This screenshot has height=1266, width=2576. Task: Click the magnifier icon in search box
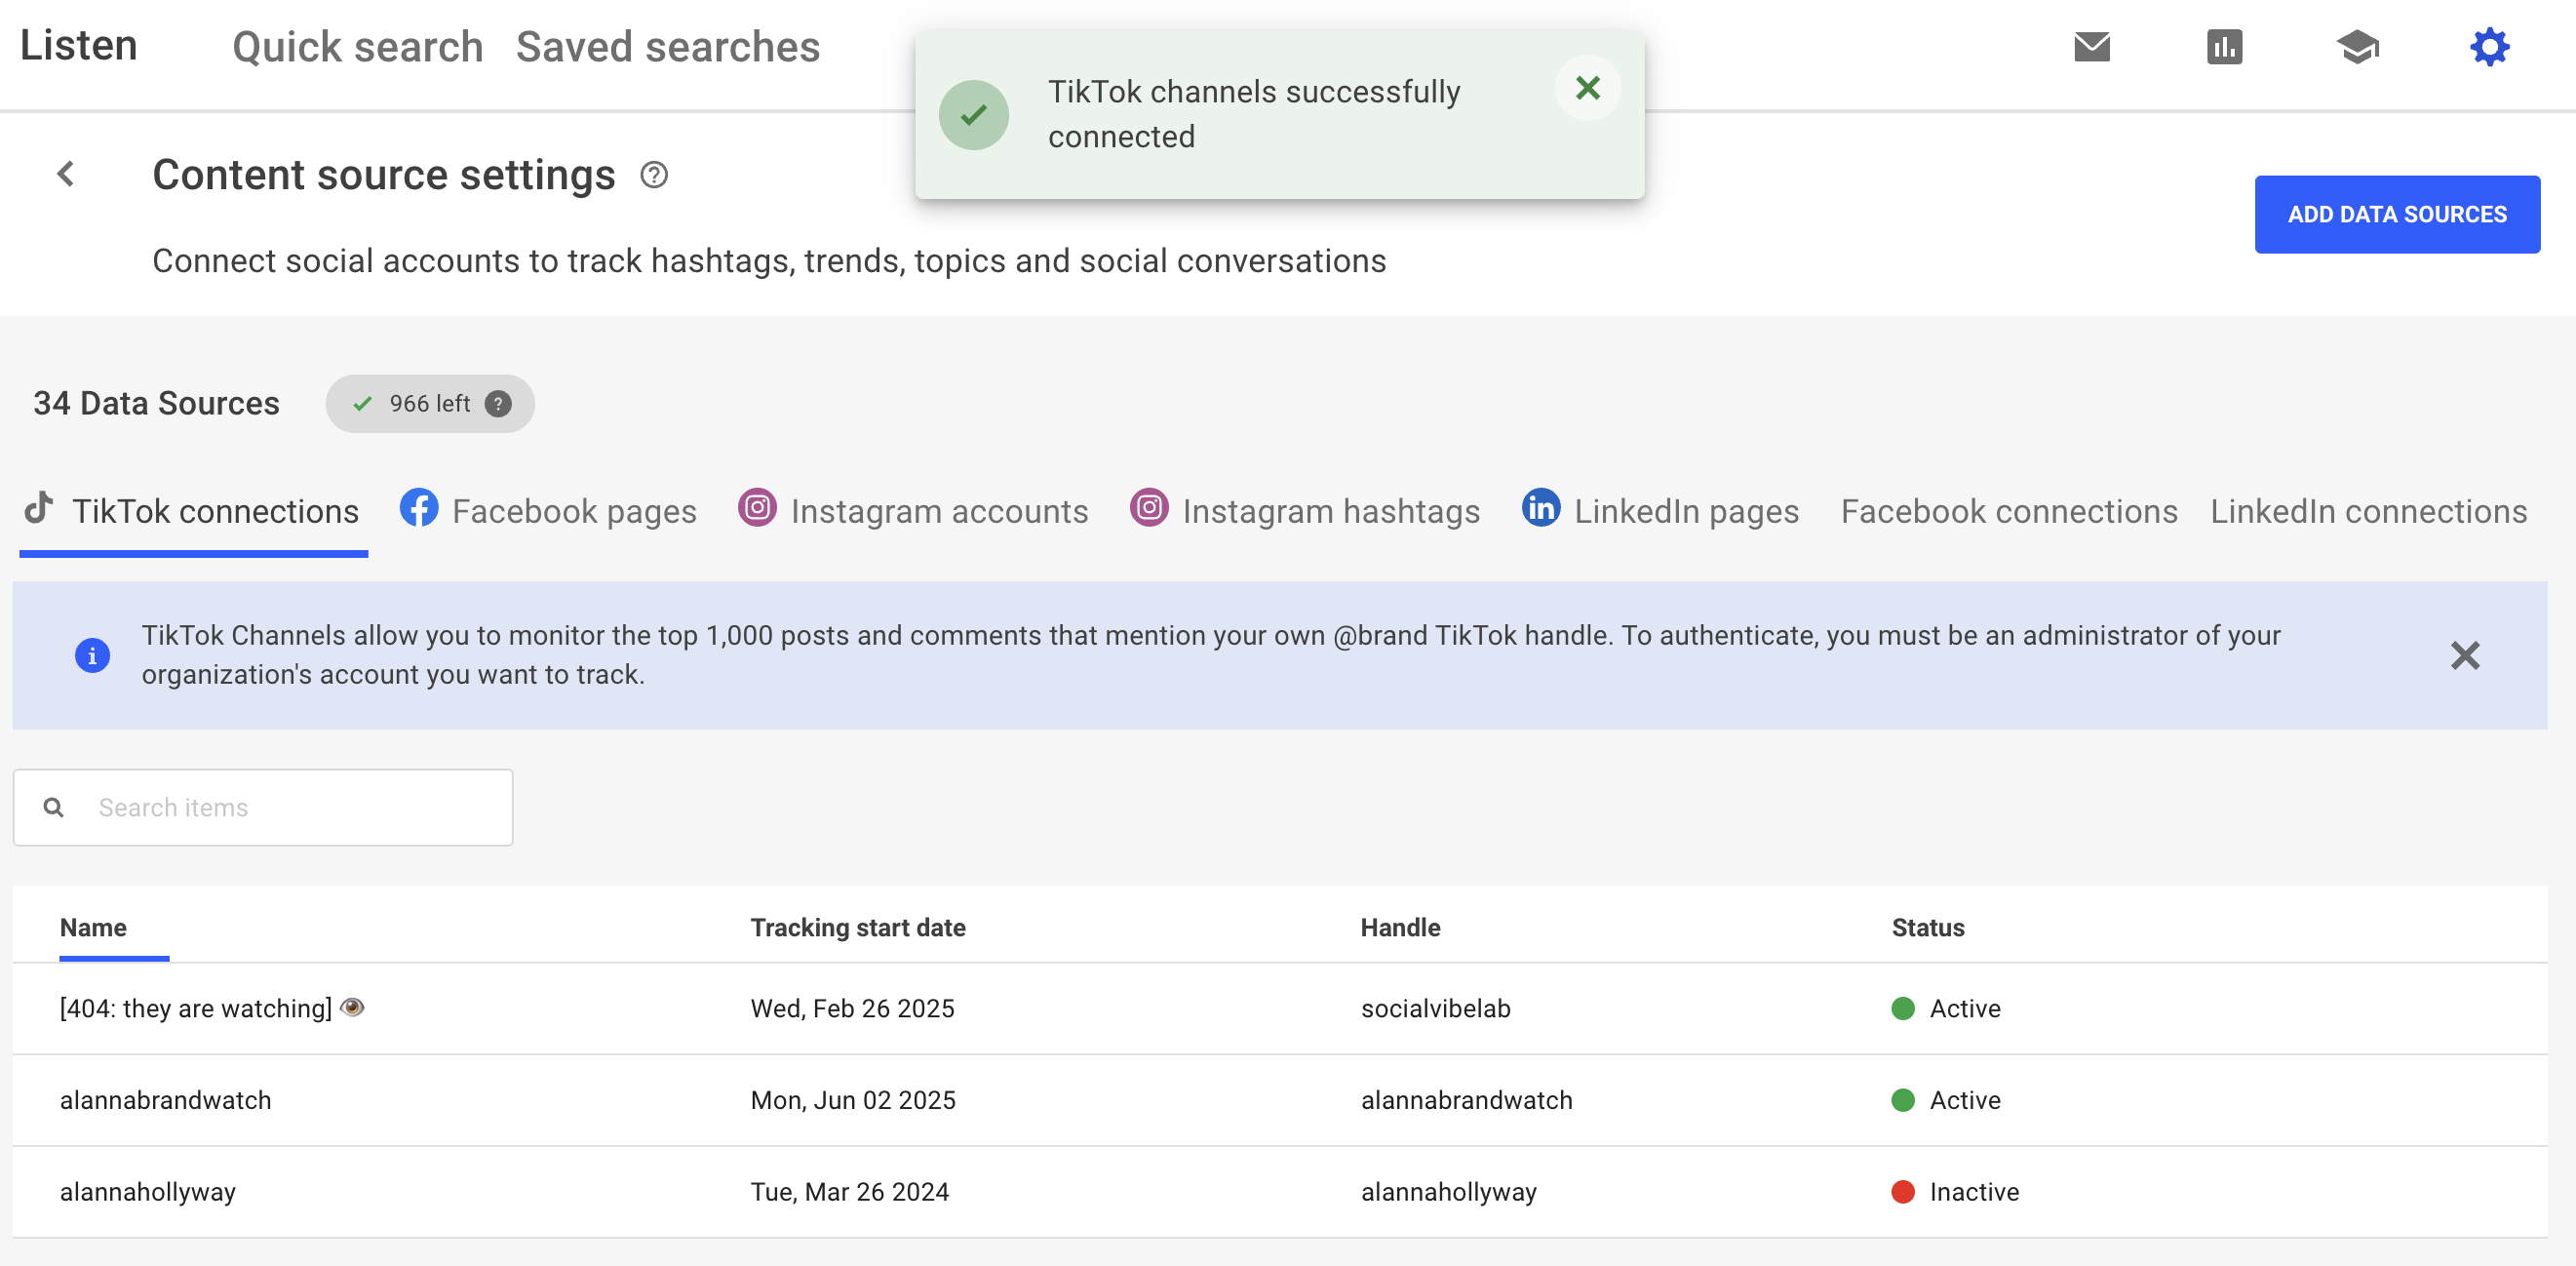[54, 807]
